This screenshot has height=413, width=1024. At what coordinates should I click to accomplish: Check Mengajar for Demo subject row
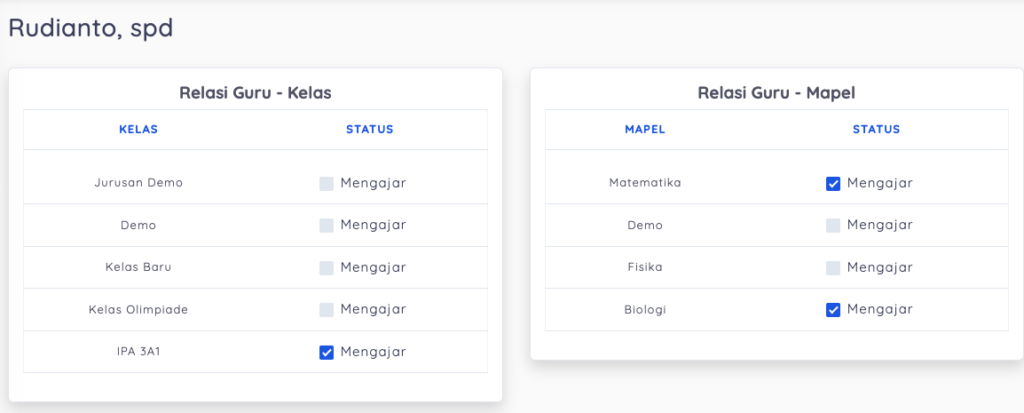click(833, 225)
